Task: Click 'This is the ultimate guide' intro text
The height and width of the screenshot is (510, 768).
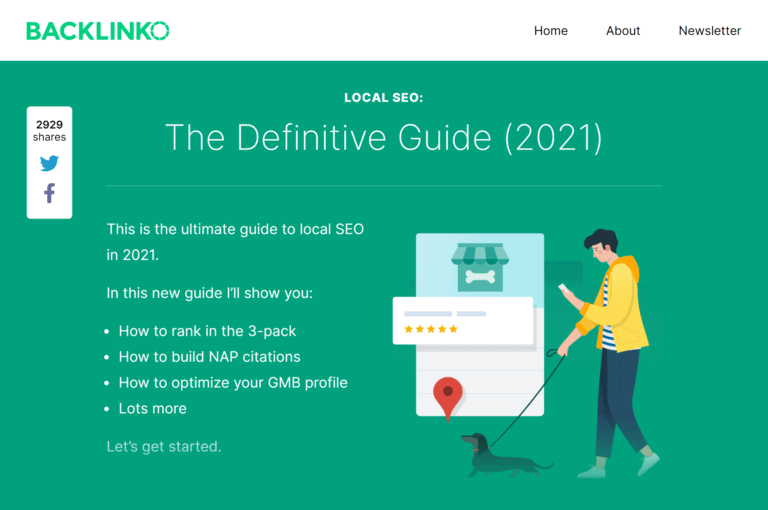Action: pos(235,242)
